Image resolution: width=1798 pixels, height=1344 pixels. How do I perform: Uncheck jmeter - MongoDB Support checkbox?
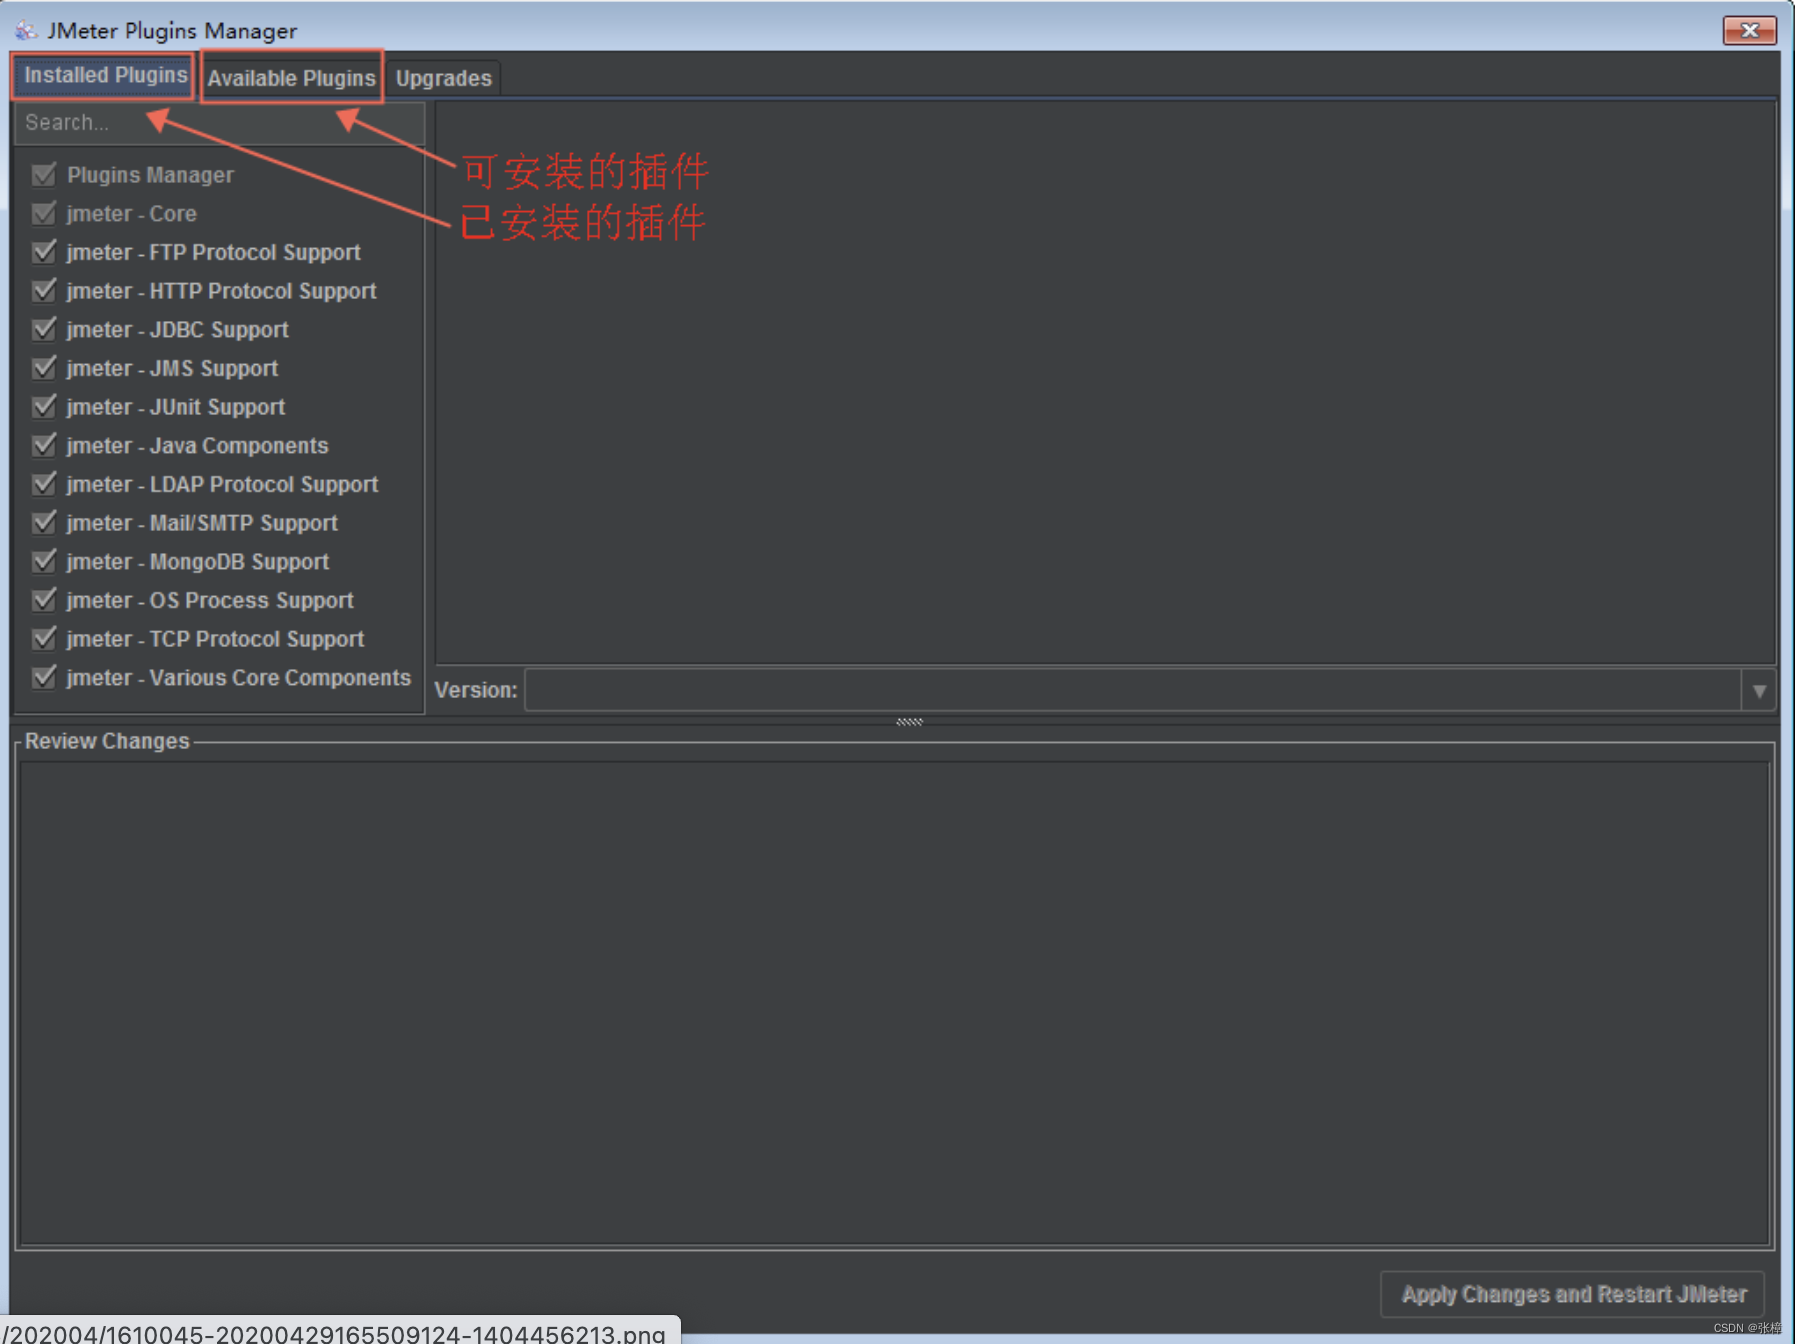pyautogui.click(x=44, y=561)
